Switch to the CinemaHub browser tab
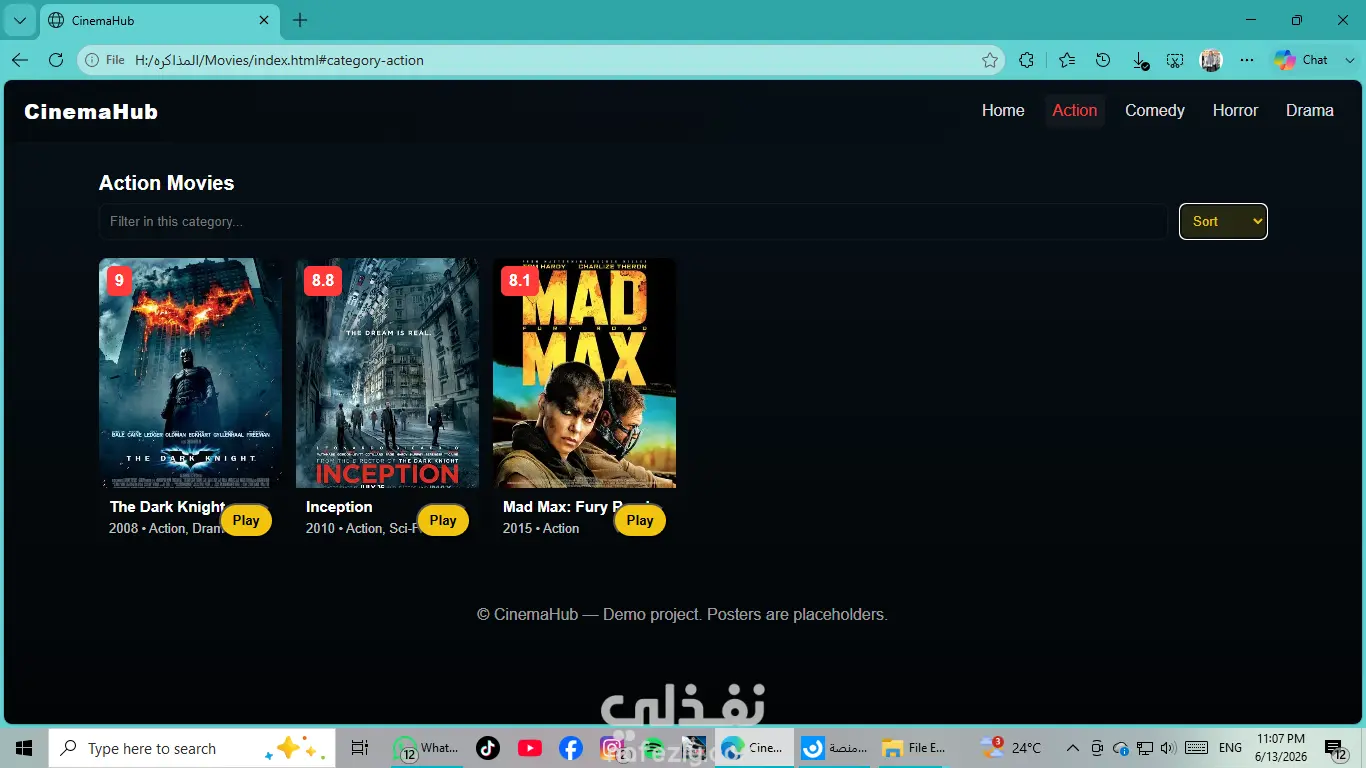Screen dimensions: 1366x768 160,20
